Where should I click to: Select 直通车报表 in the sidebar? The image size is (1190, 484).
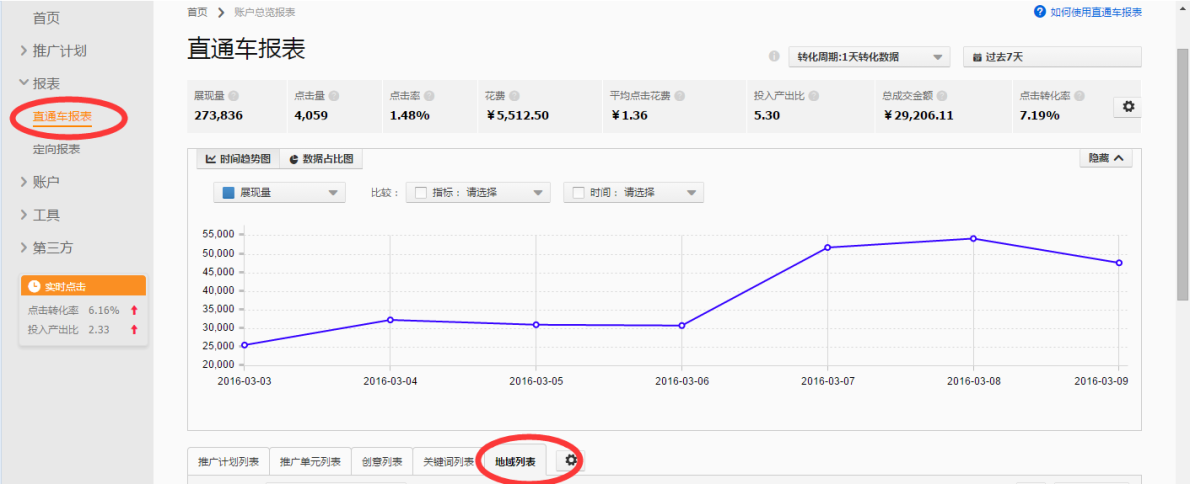coord(62,116)
